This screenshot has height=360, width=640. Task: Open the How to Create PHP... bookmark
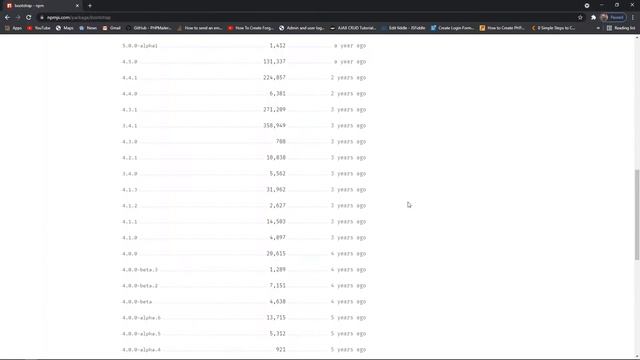(x=502, y=28)
